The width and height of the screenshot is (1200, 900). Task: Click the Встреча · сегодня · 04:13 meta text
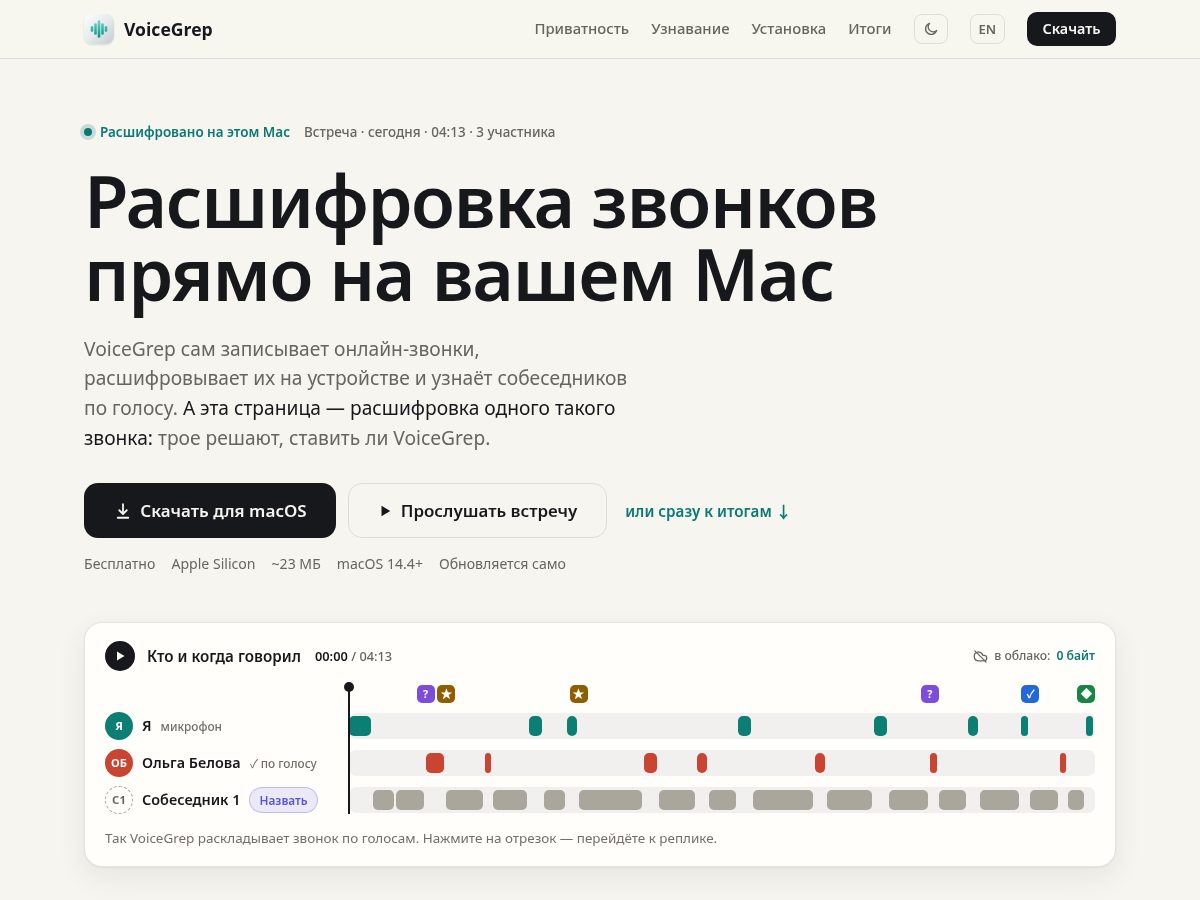[430, 132]
